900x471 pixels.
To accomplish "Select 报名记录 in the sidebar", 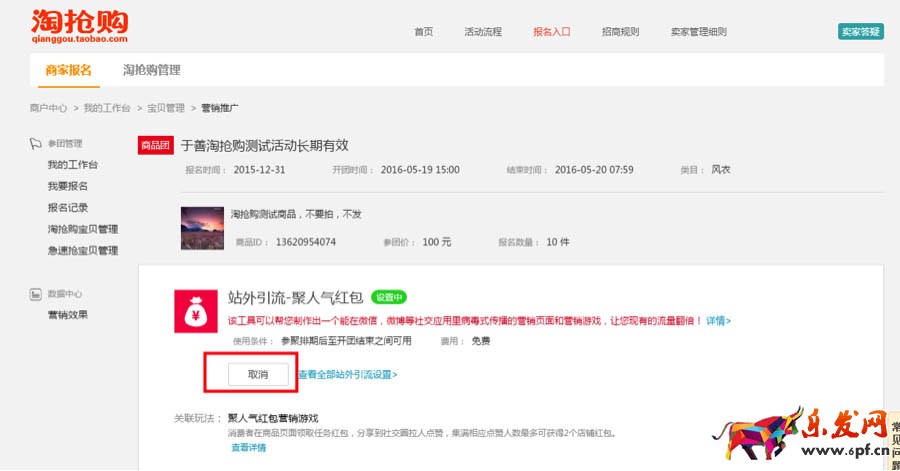I will click(68, 208).
